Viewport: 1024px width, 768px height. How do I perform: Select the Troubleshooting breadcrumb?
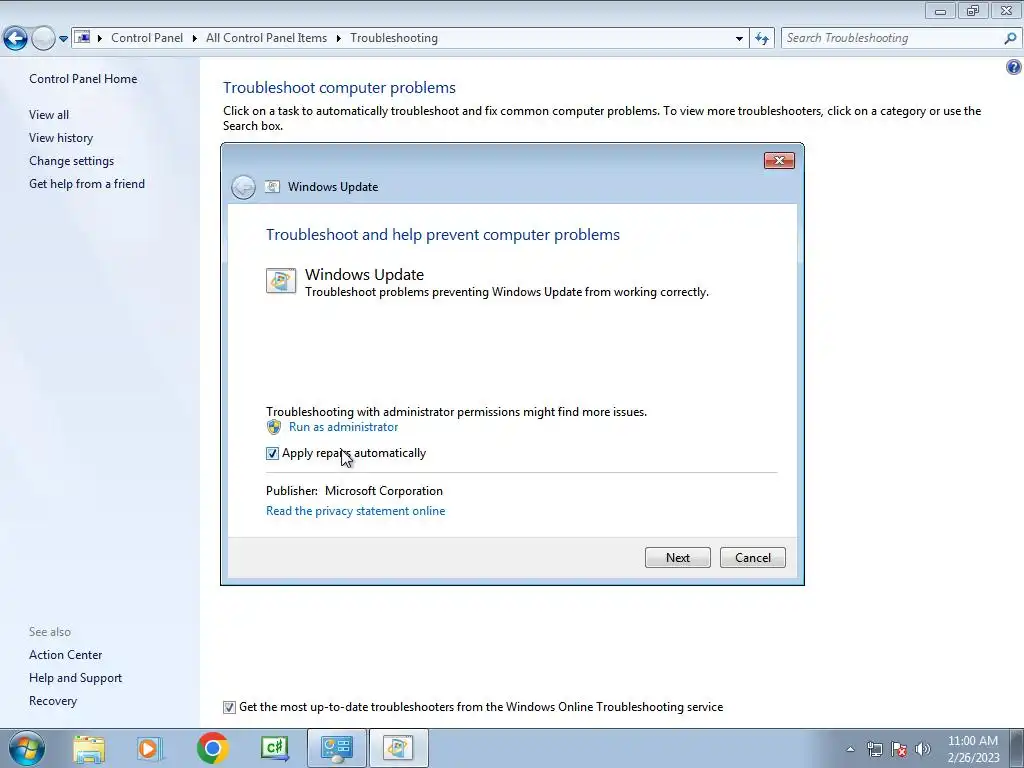coord(394,38)
